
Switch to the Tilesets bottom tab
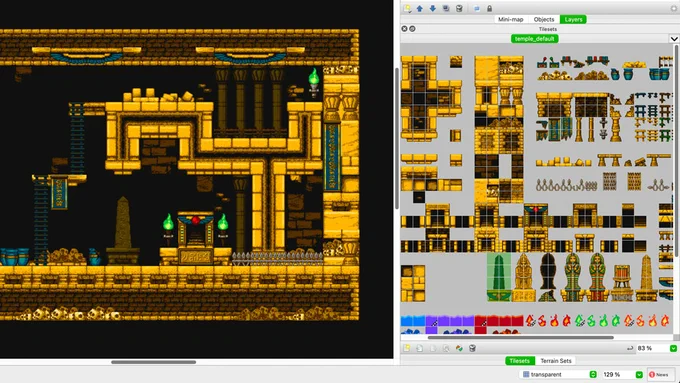point(520,360)
